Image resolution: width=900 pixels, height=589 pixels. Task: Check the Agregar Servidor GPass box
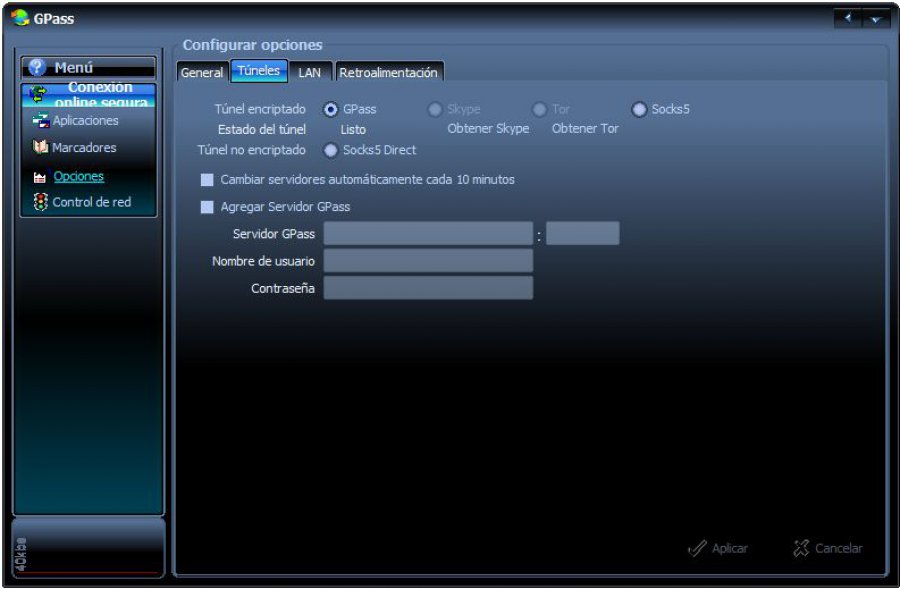tap(207, 207)
